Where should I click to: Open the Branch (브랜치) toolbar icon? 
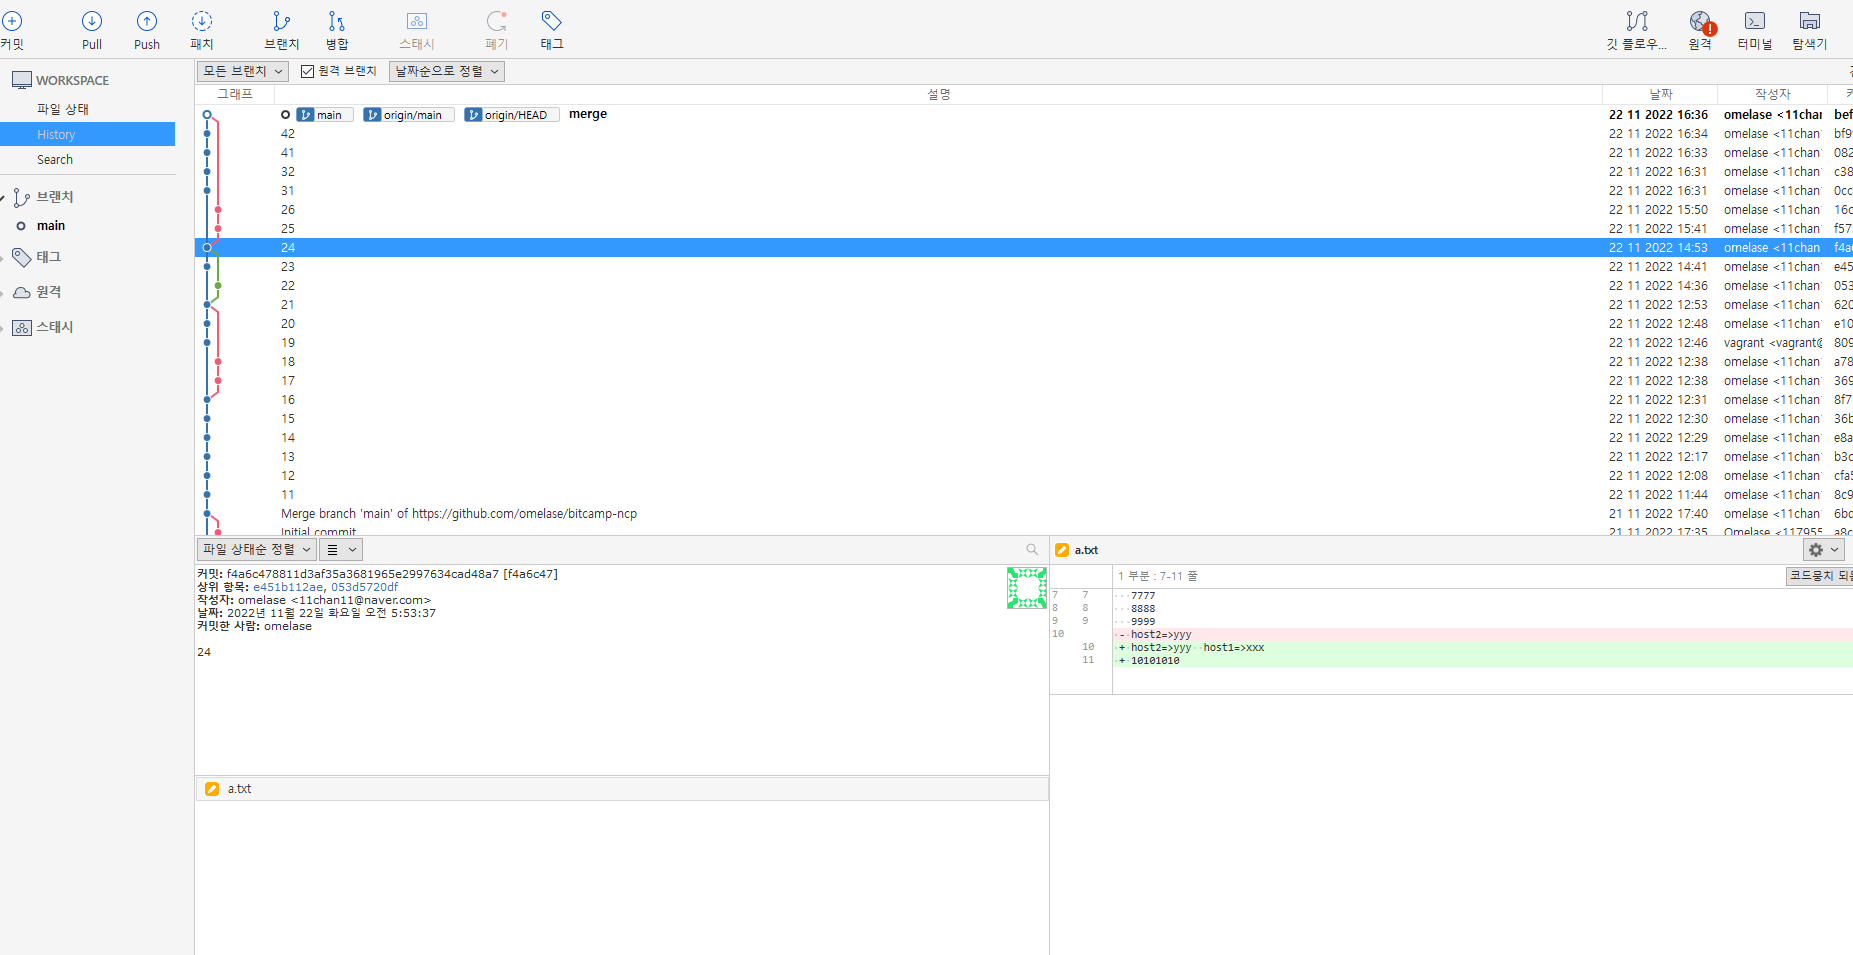(x=282, y=29)
